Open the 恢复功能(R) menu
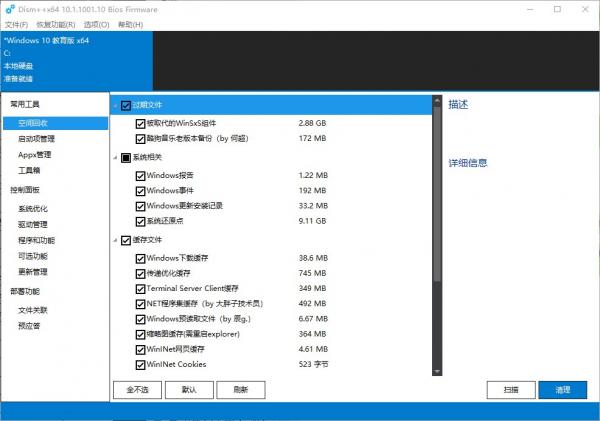Image resolution: width=600 pixels, height=421 pixels. 56,25
